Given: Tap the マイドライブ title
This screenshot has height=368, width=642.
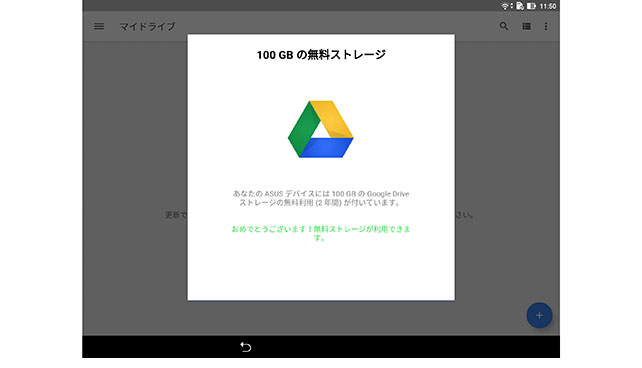Looking at the screenshot, I should click(x=147, y=27).
